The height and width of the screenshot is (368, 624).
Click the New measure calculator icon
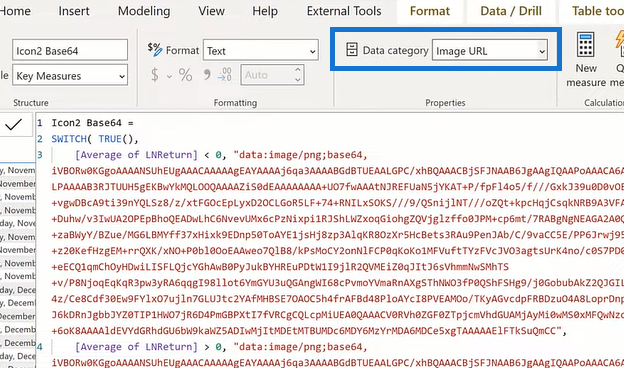coord(586,45)
